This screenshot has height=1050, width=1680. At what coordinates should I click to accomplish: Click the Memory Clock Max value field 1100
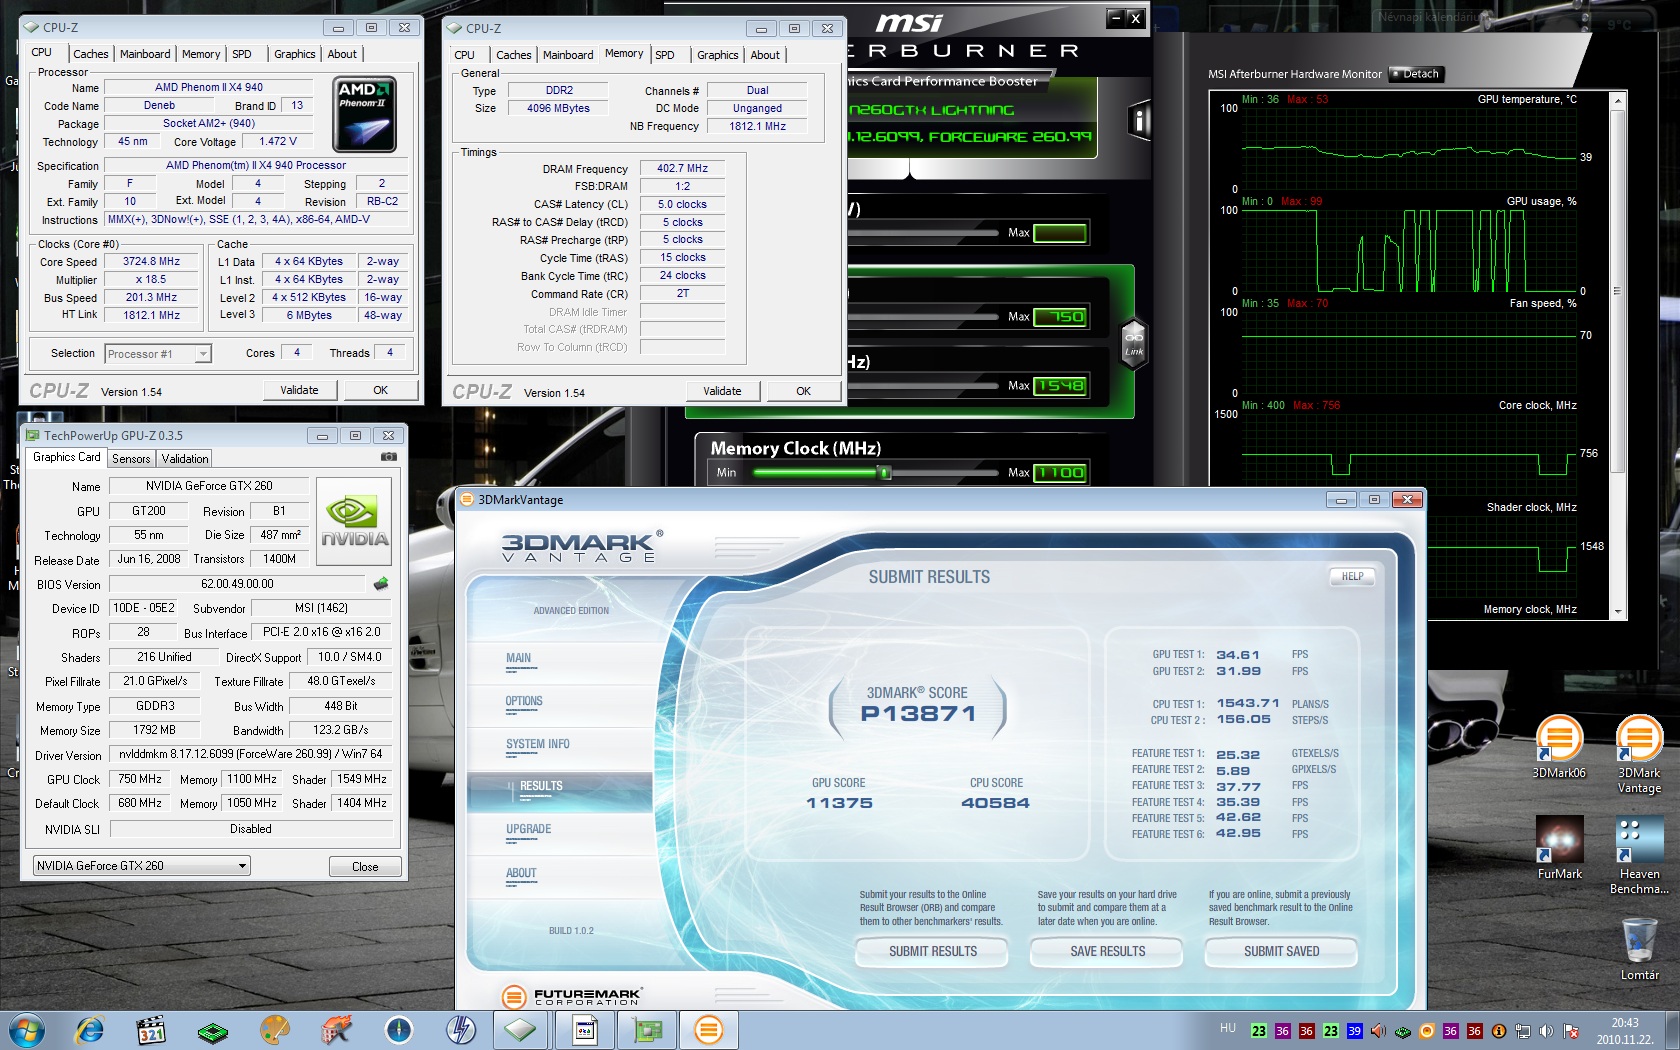(1060, 473)
